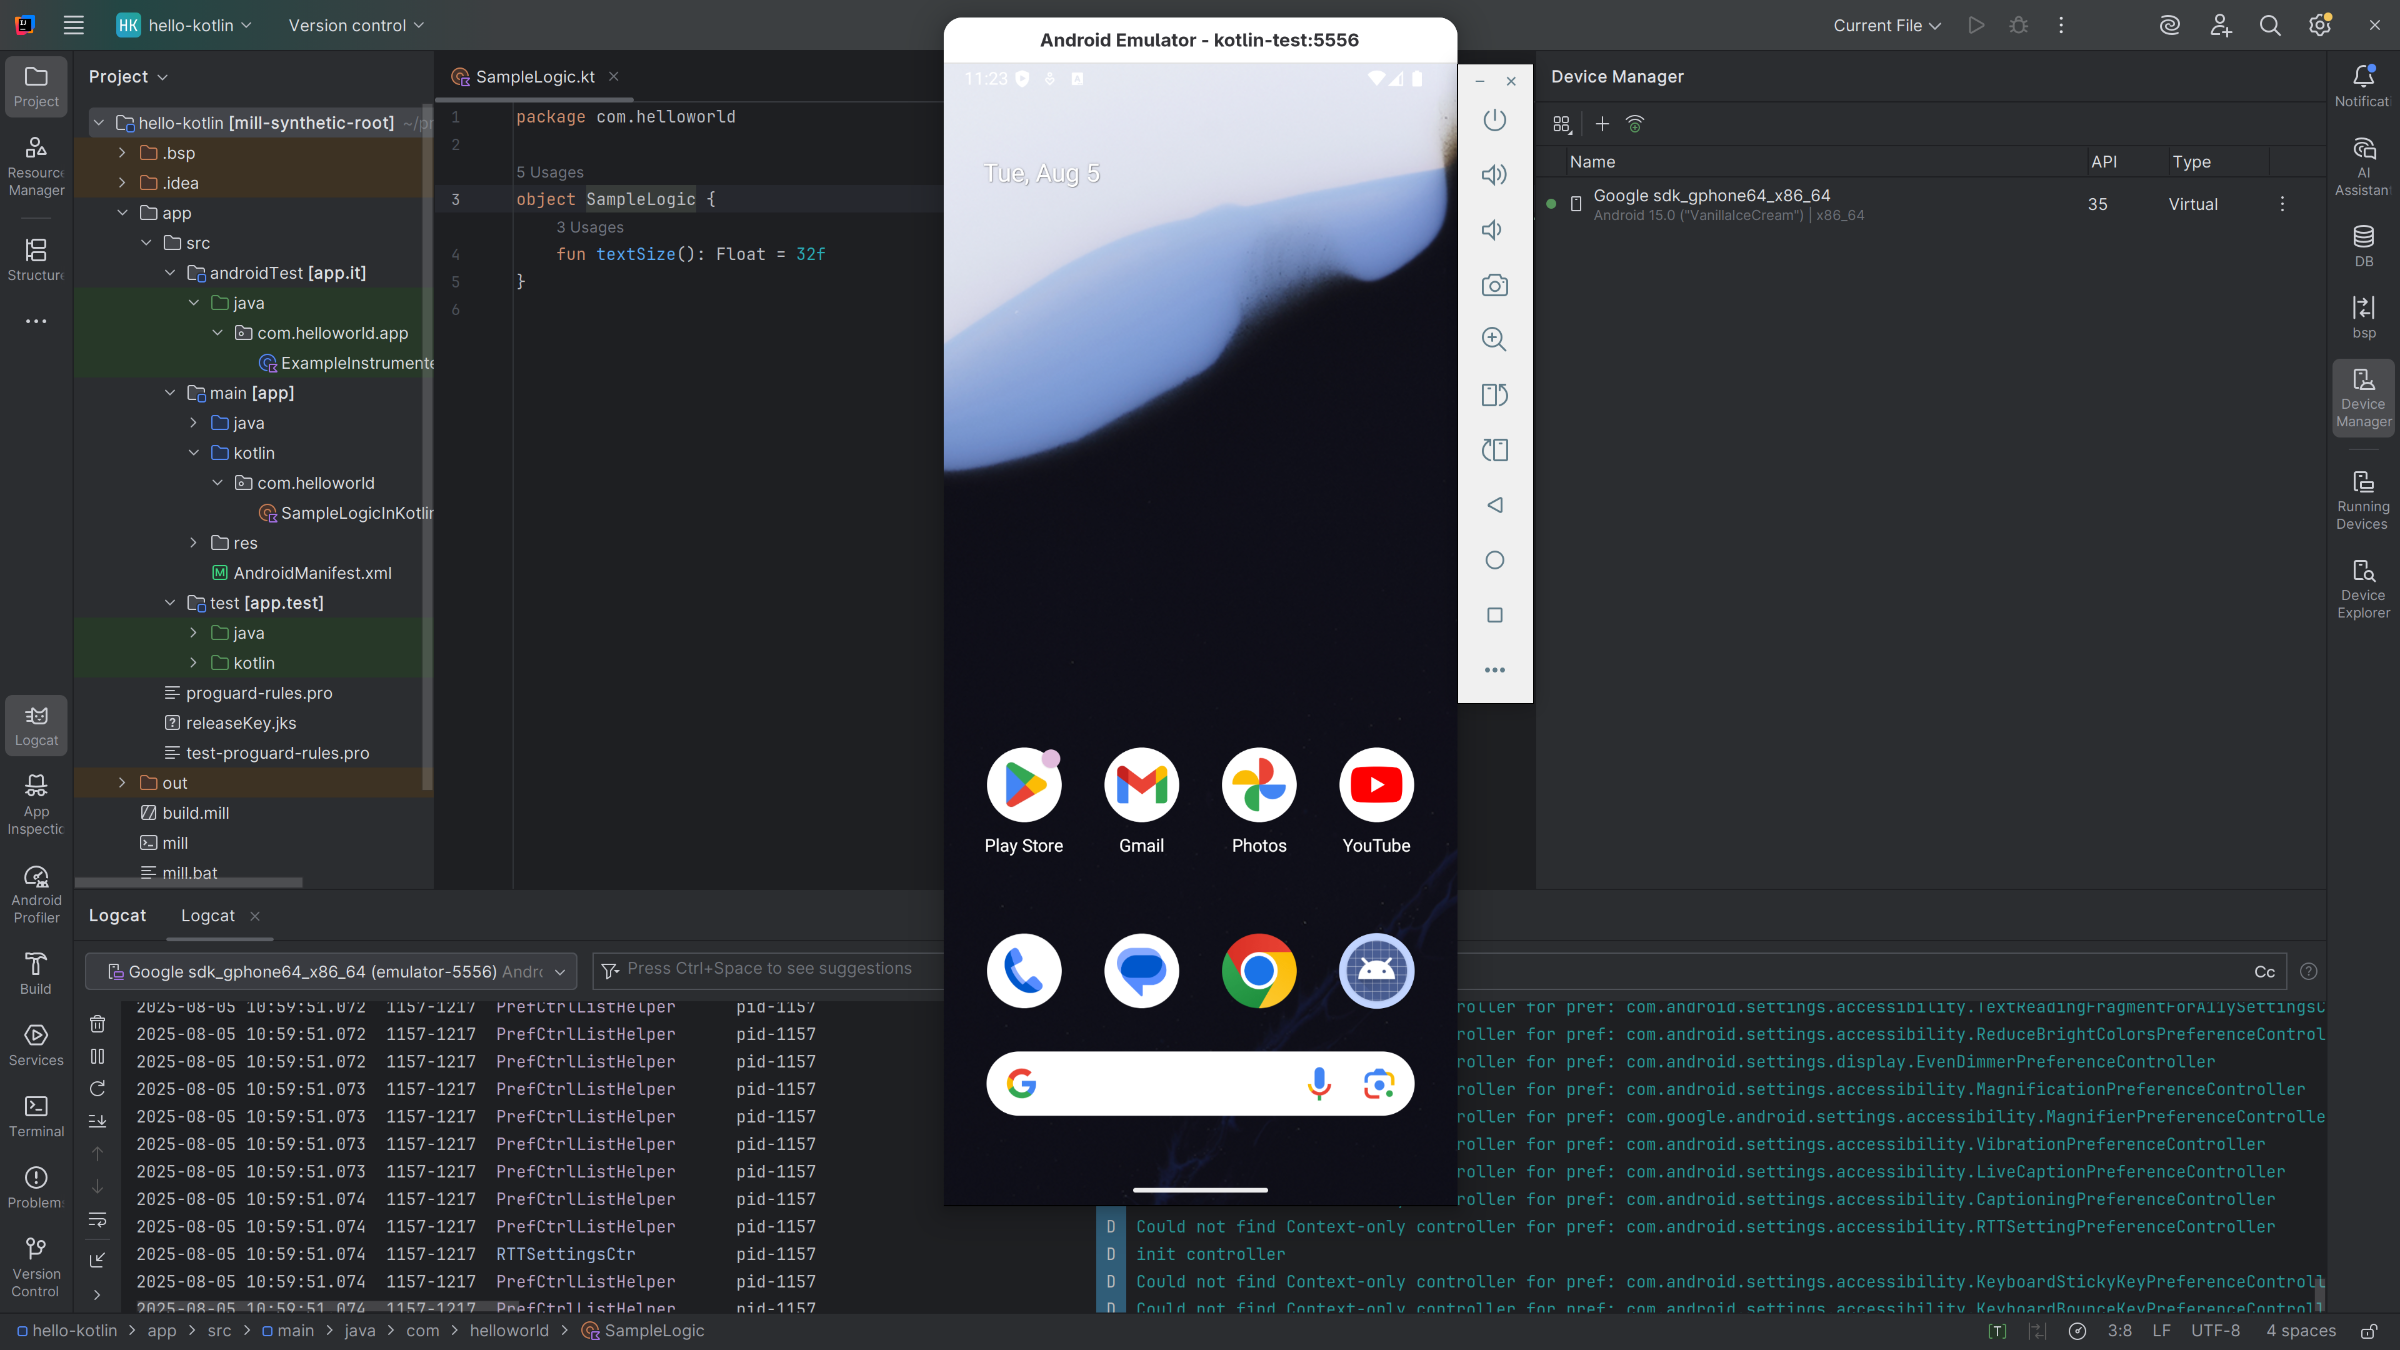The width and height of the screenshot is (2400, 1350).
Task: Take a screenshot of the emulator
Action: [x=1494, y=285]
